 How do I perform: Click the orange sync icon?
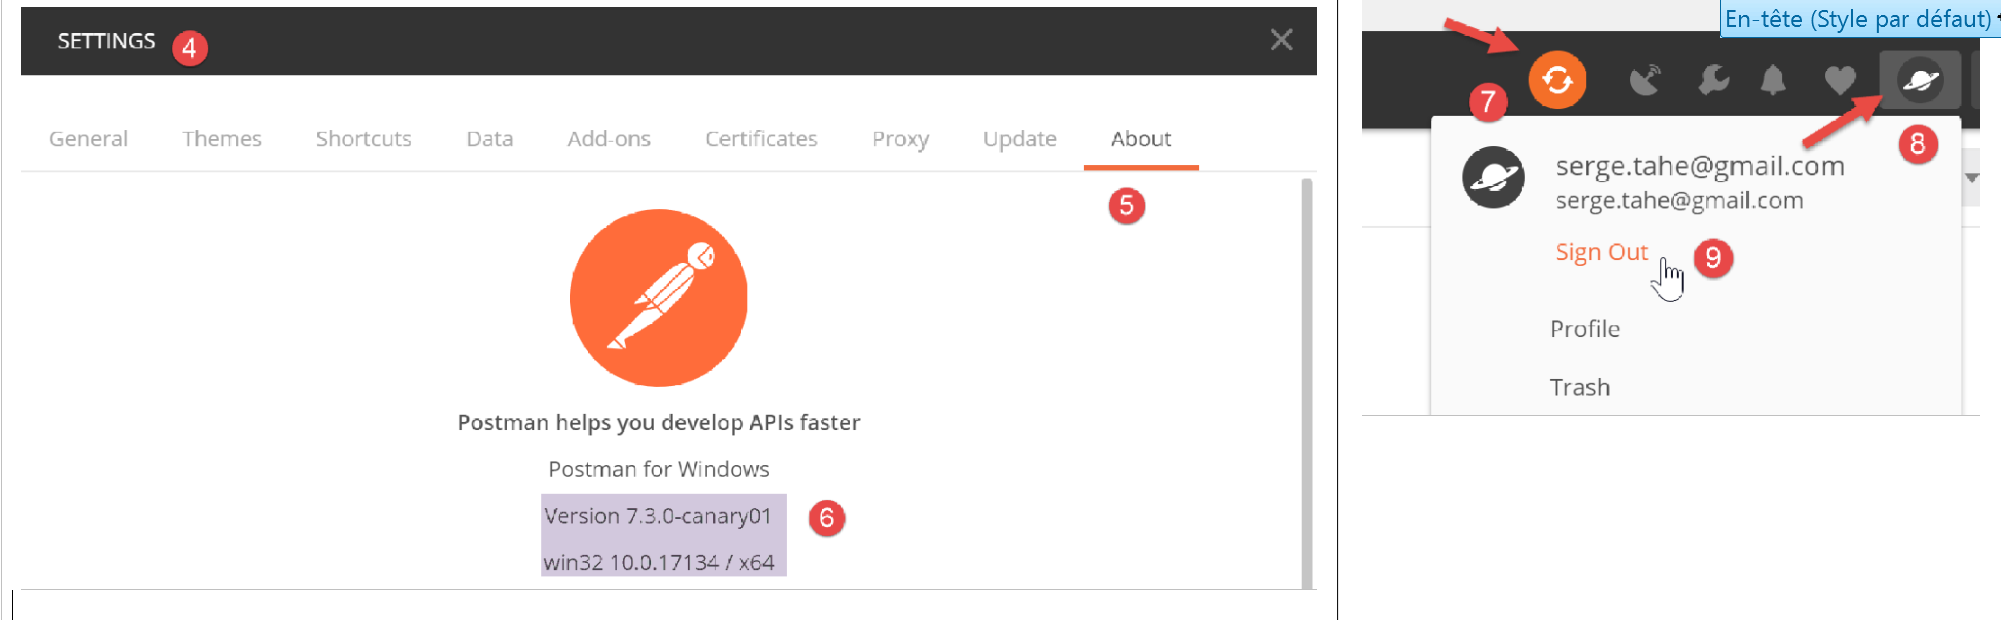click(x=1557, y=80)
